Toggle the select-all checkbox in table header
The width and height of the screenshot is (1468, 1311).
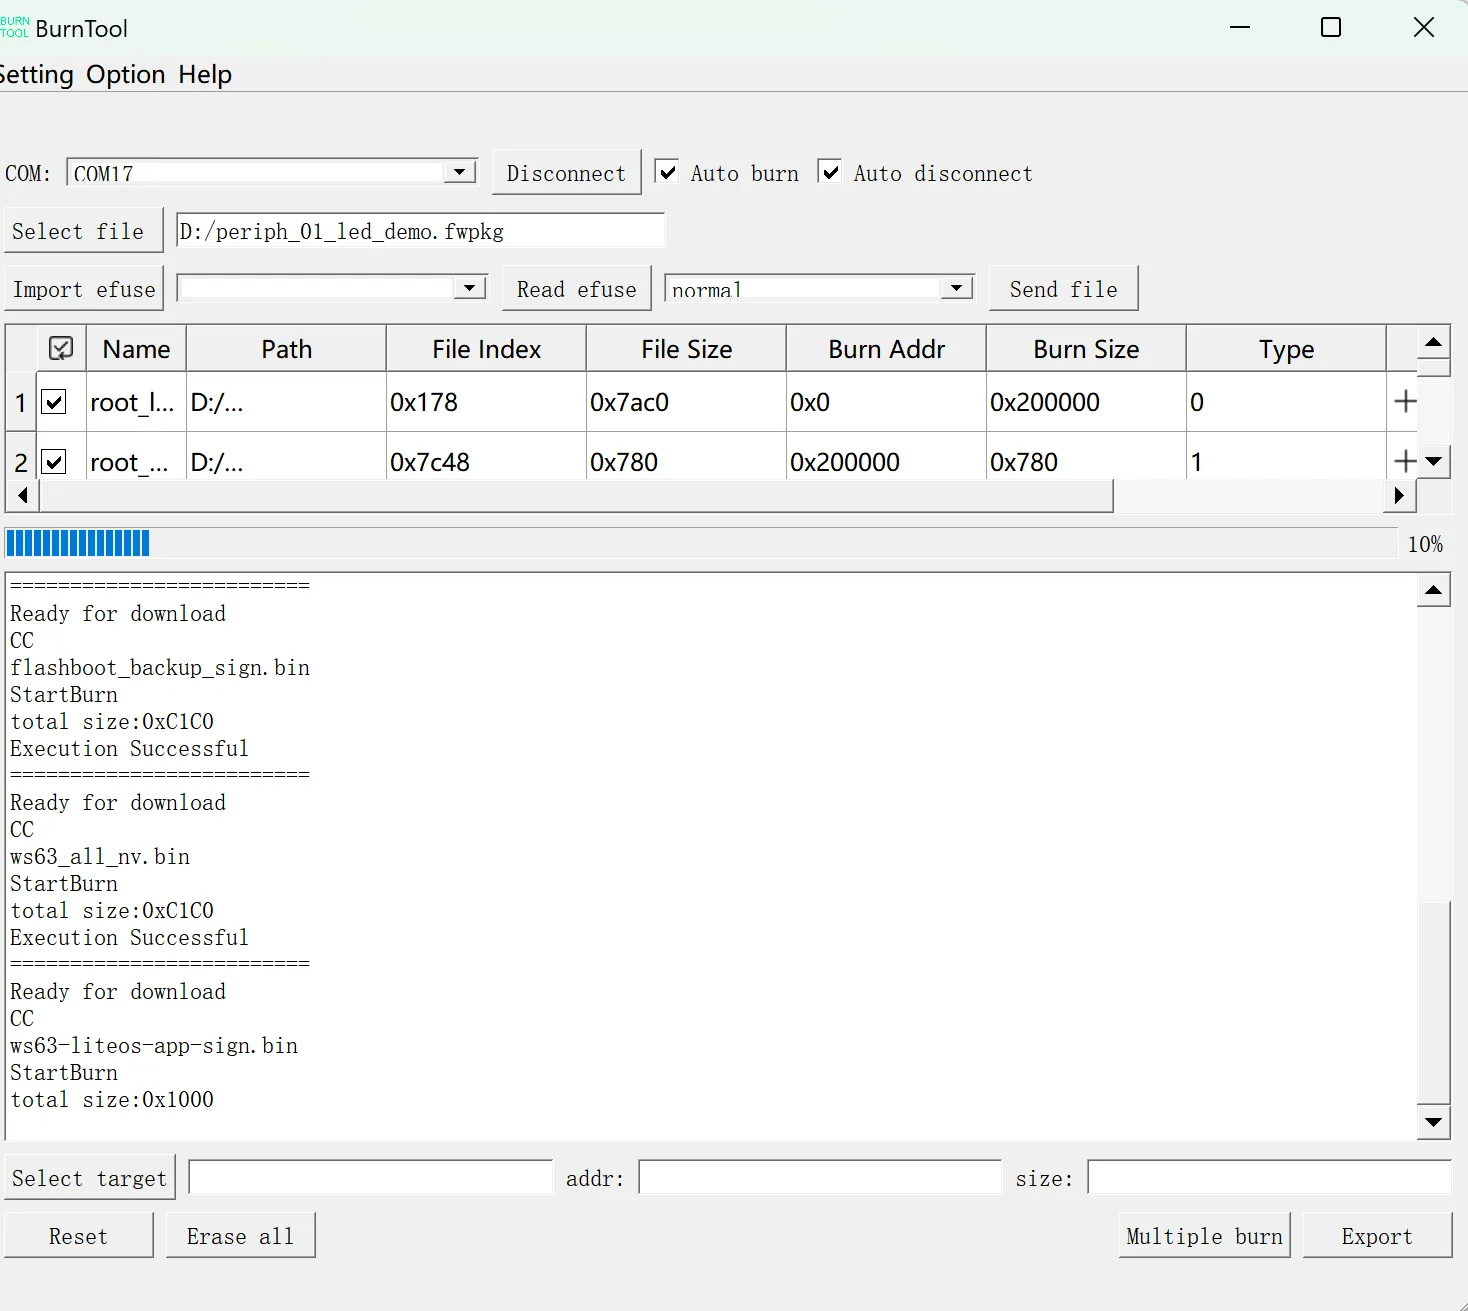[x=61, y=348]
